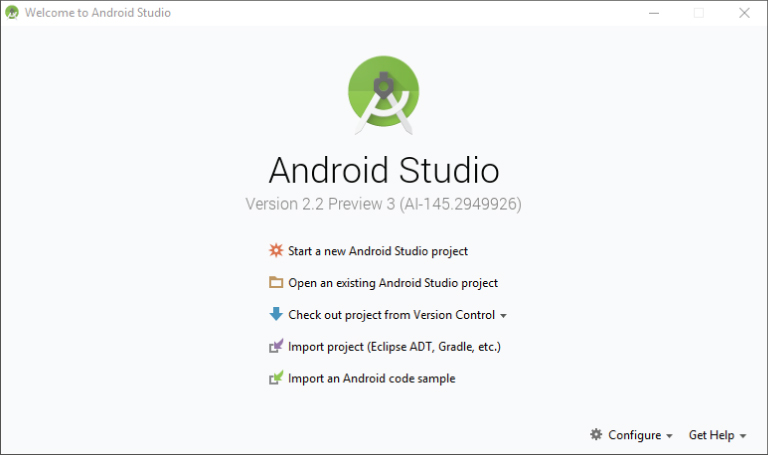
Task: Click the Configure gear icon
Action: click(596, 434)
